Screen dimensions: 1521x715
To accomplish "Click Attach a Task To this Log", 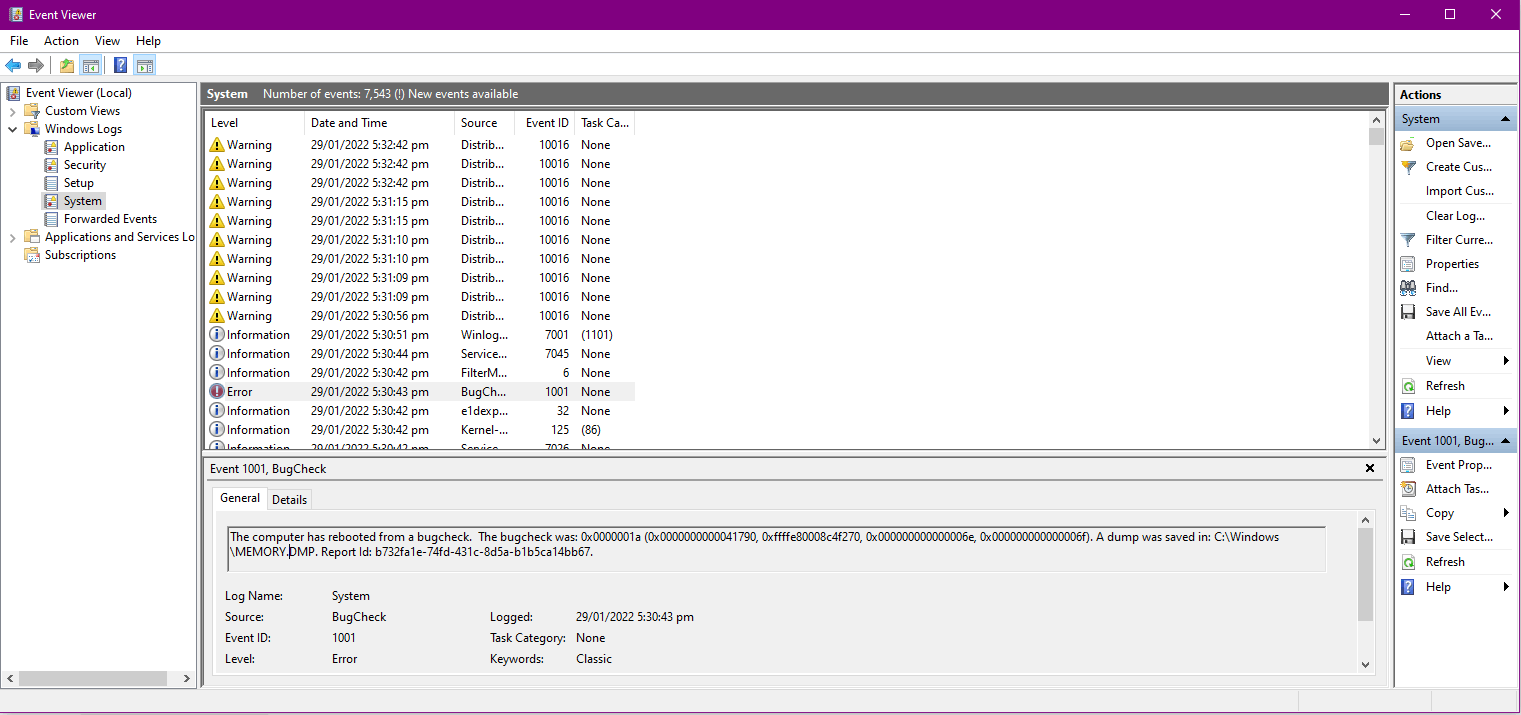I will 1458,336.
